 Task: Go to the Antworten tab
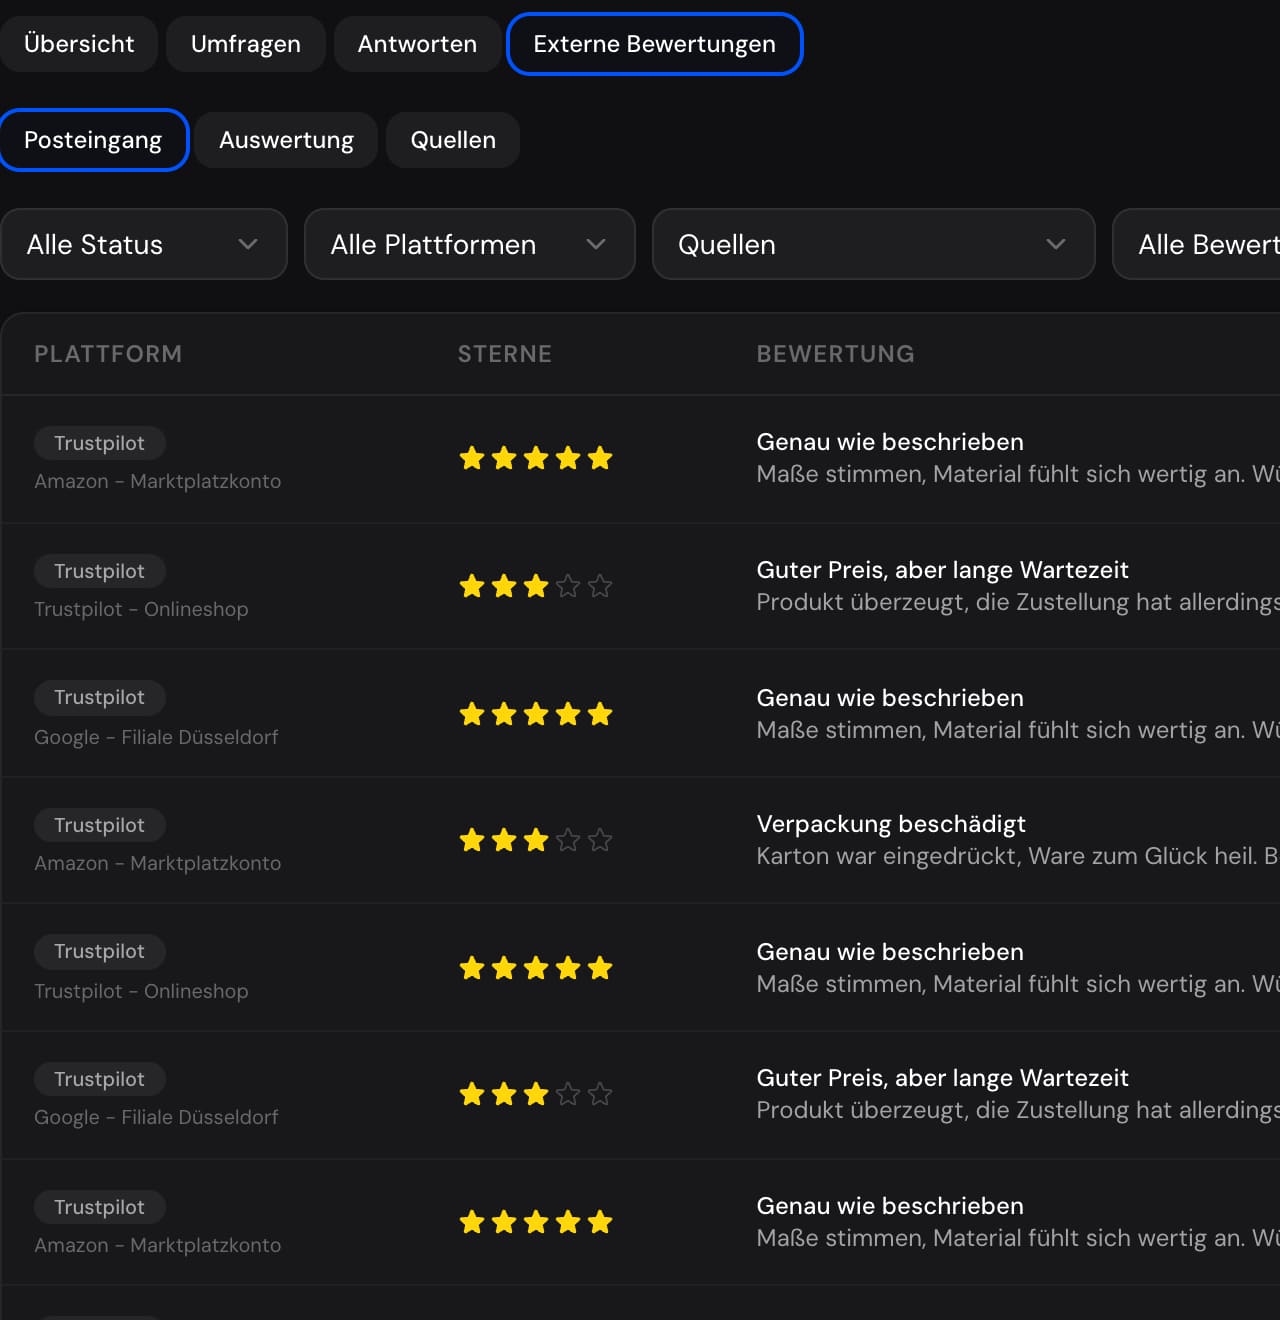click(417, 44)
